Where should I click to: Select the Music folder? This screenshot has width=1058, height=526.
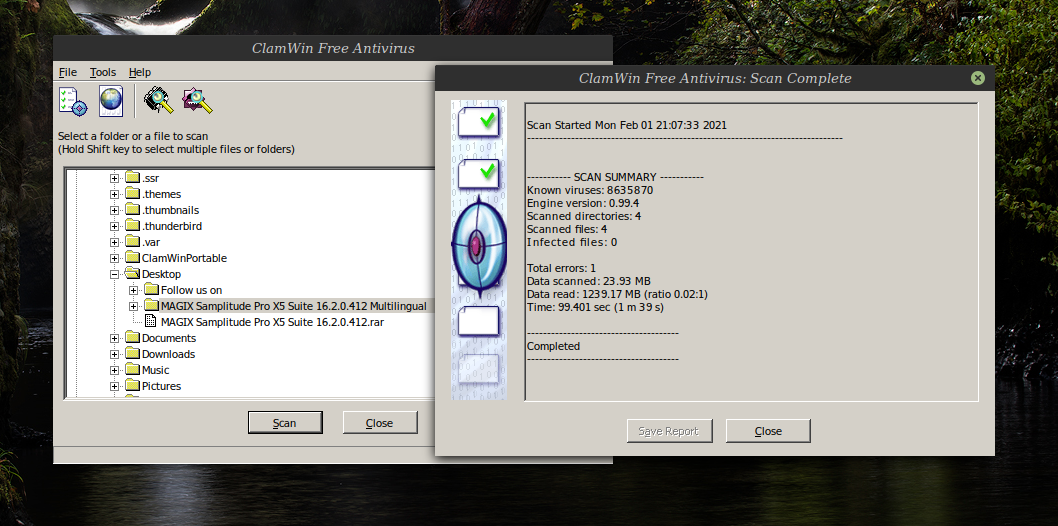155,370
